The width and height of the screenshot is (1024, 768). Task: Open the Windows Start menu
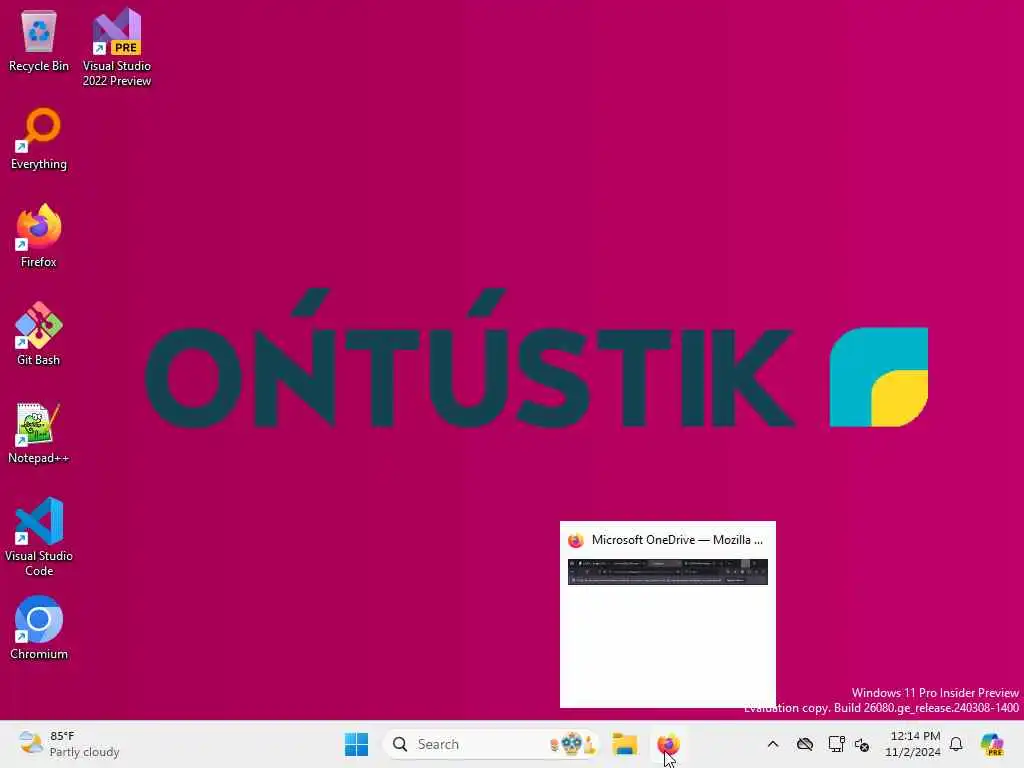click(357, 744)
